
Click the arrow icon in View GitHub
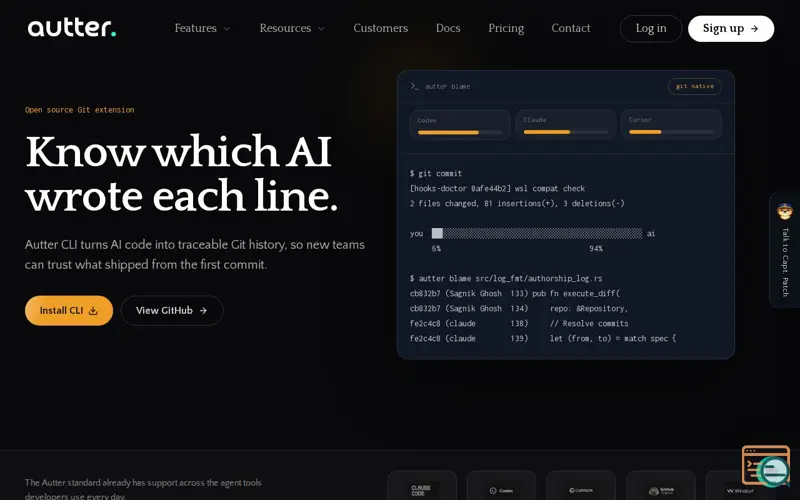[203, 310]
